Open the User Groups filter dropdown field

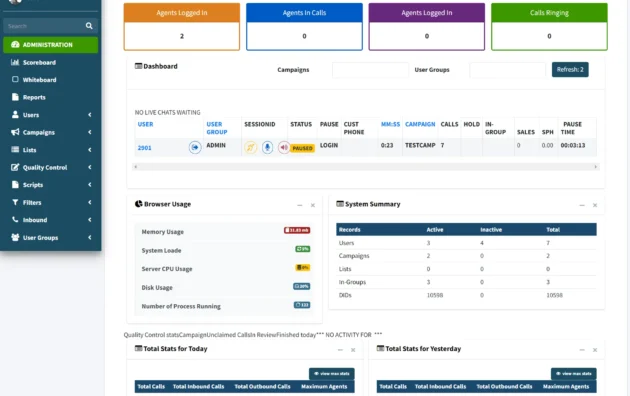click(x=507, y=70)
